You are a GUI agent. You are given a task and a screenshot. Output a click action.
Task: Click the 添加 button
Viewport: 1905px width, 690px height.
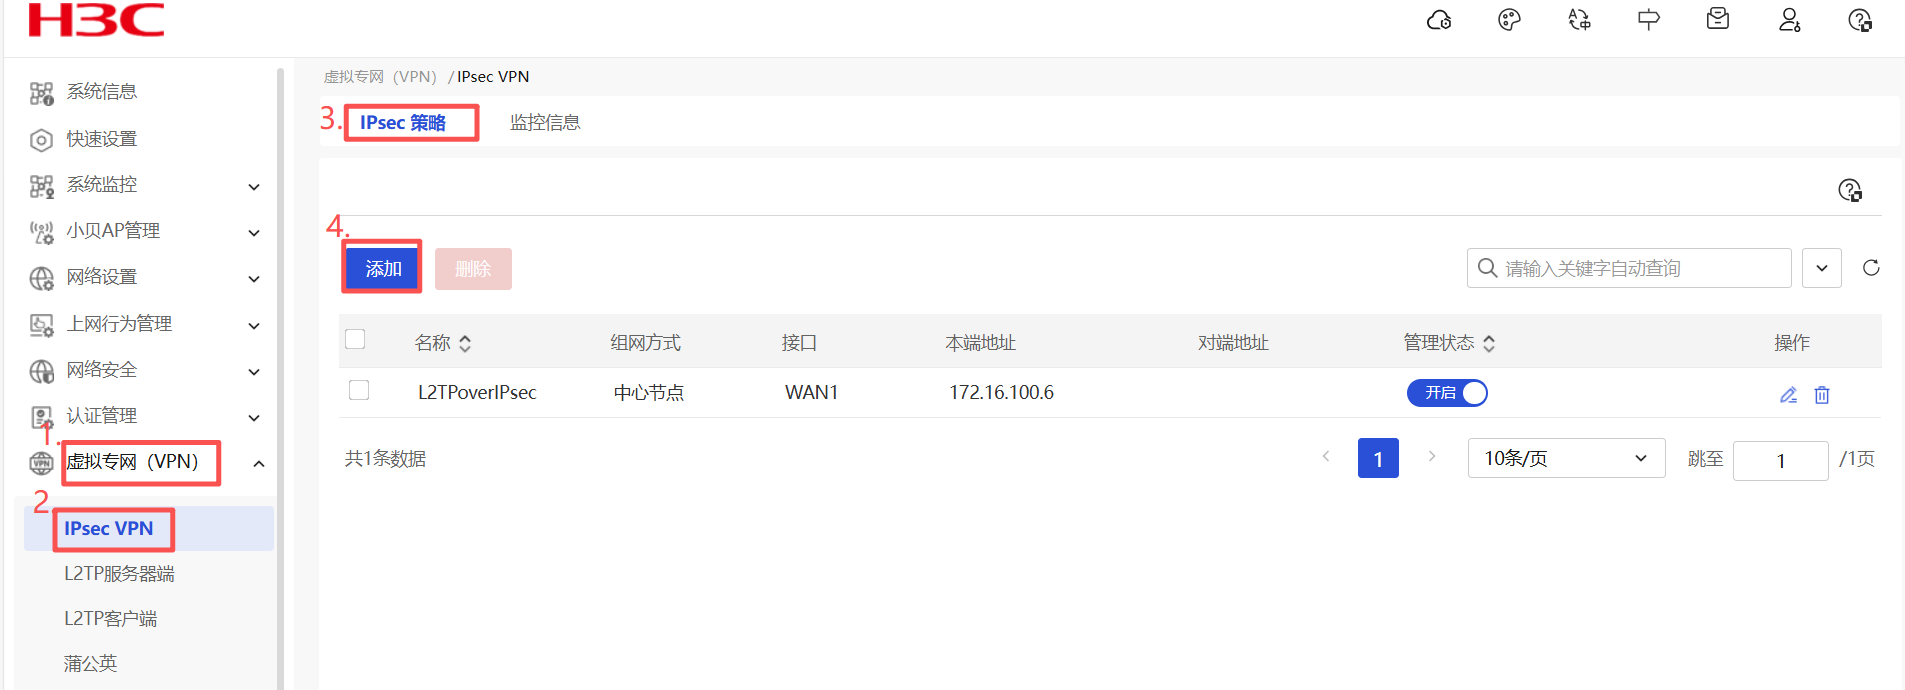pyautogui.click(x=383, y=268)
